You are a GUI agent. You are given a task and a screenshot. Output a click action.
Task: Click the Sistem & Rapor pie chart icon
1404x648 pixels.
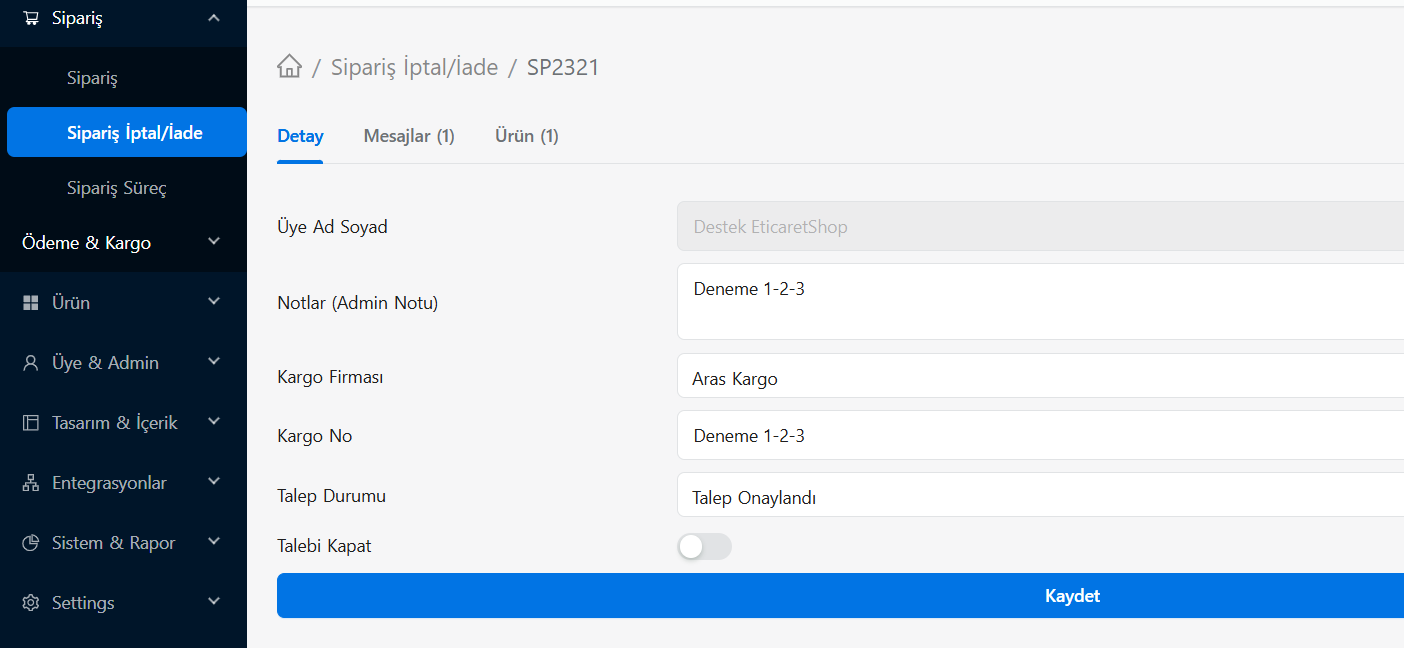(x=31, y=543)
